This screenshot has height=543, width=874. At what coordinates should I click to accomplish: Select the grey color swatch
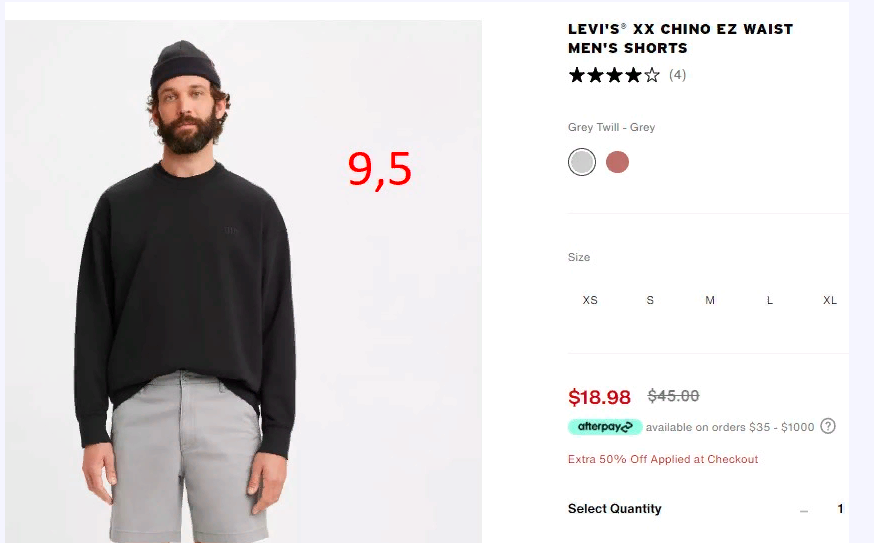(x=581, y=162)
